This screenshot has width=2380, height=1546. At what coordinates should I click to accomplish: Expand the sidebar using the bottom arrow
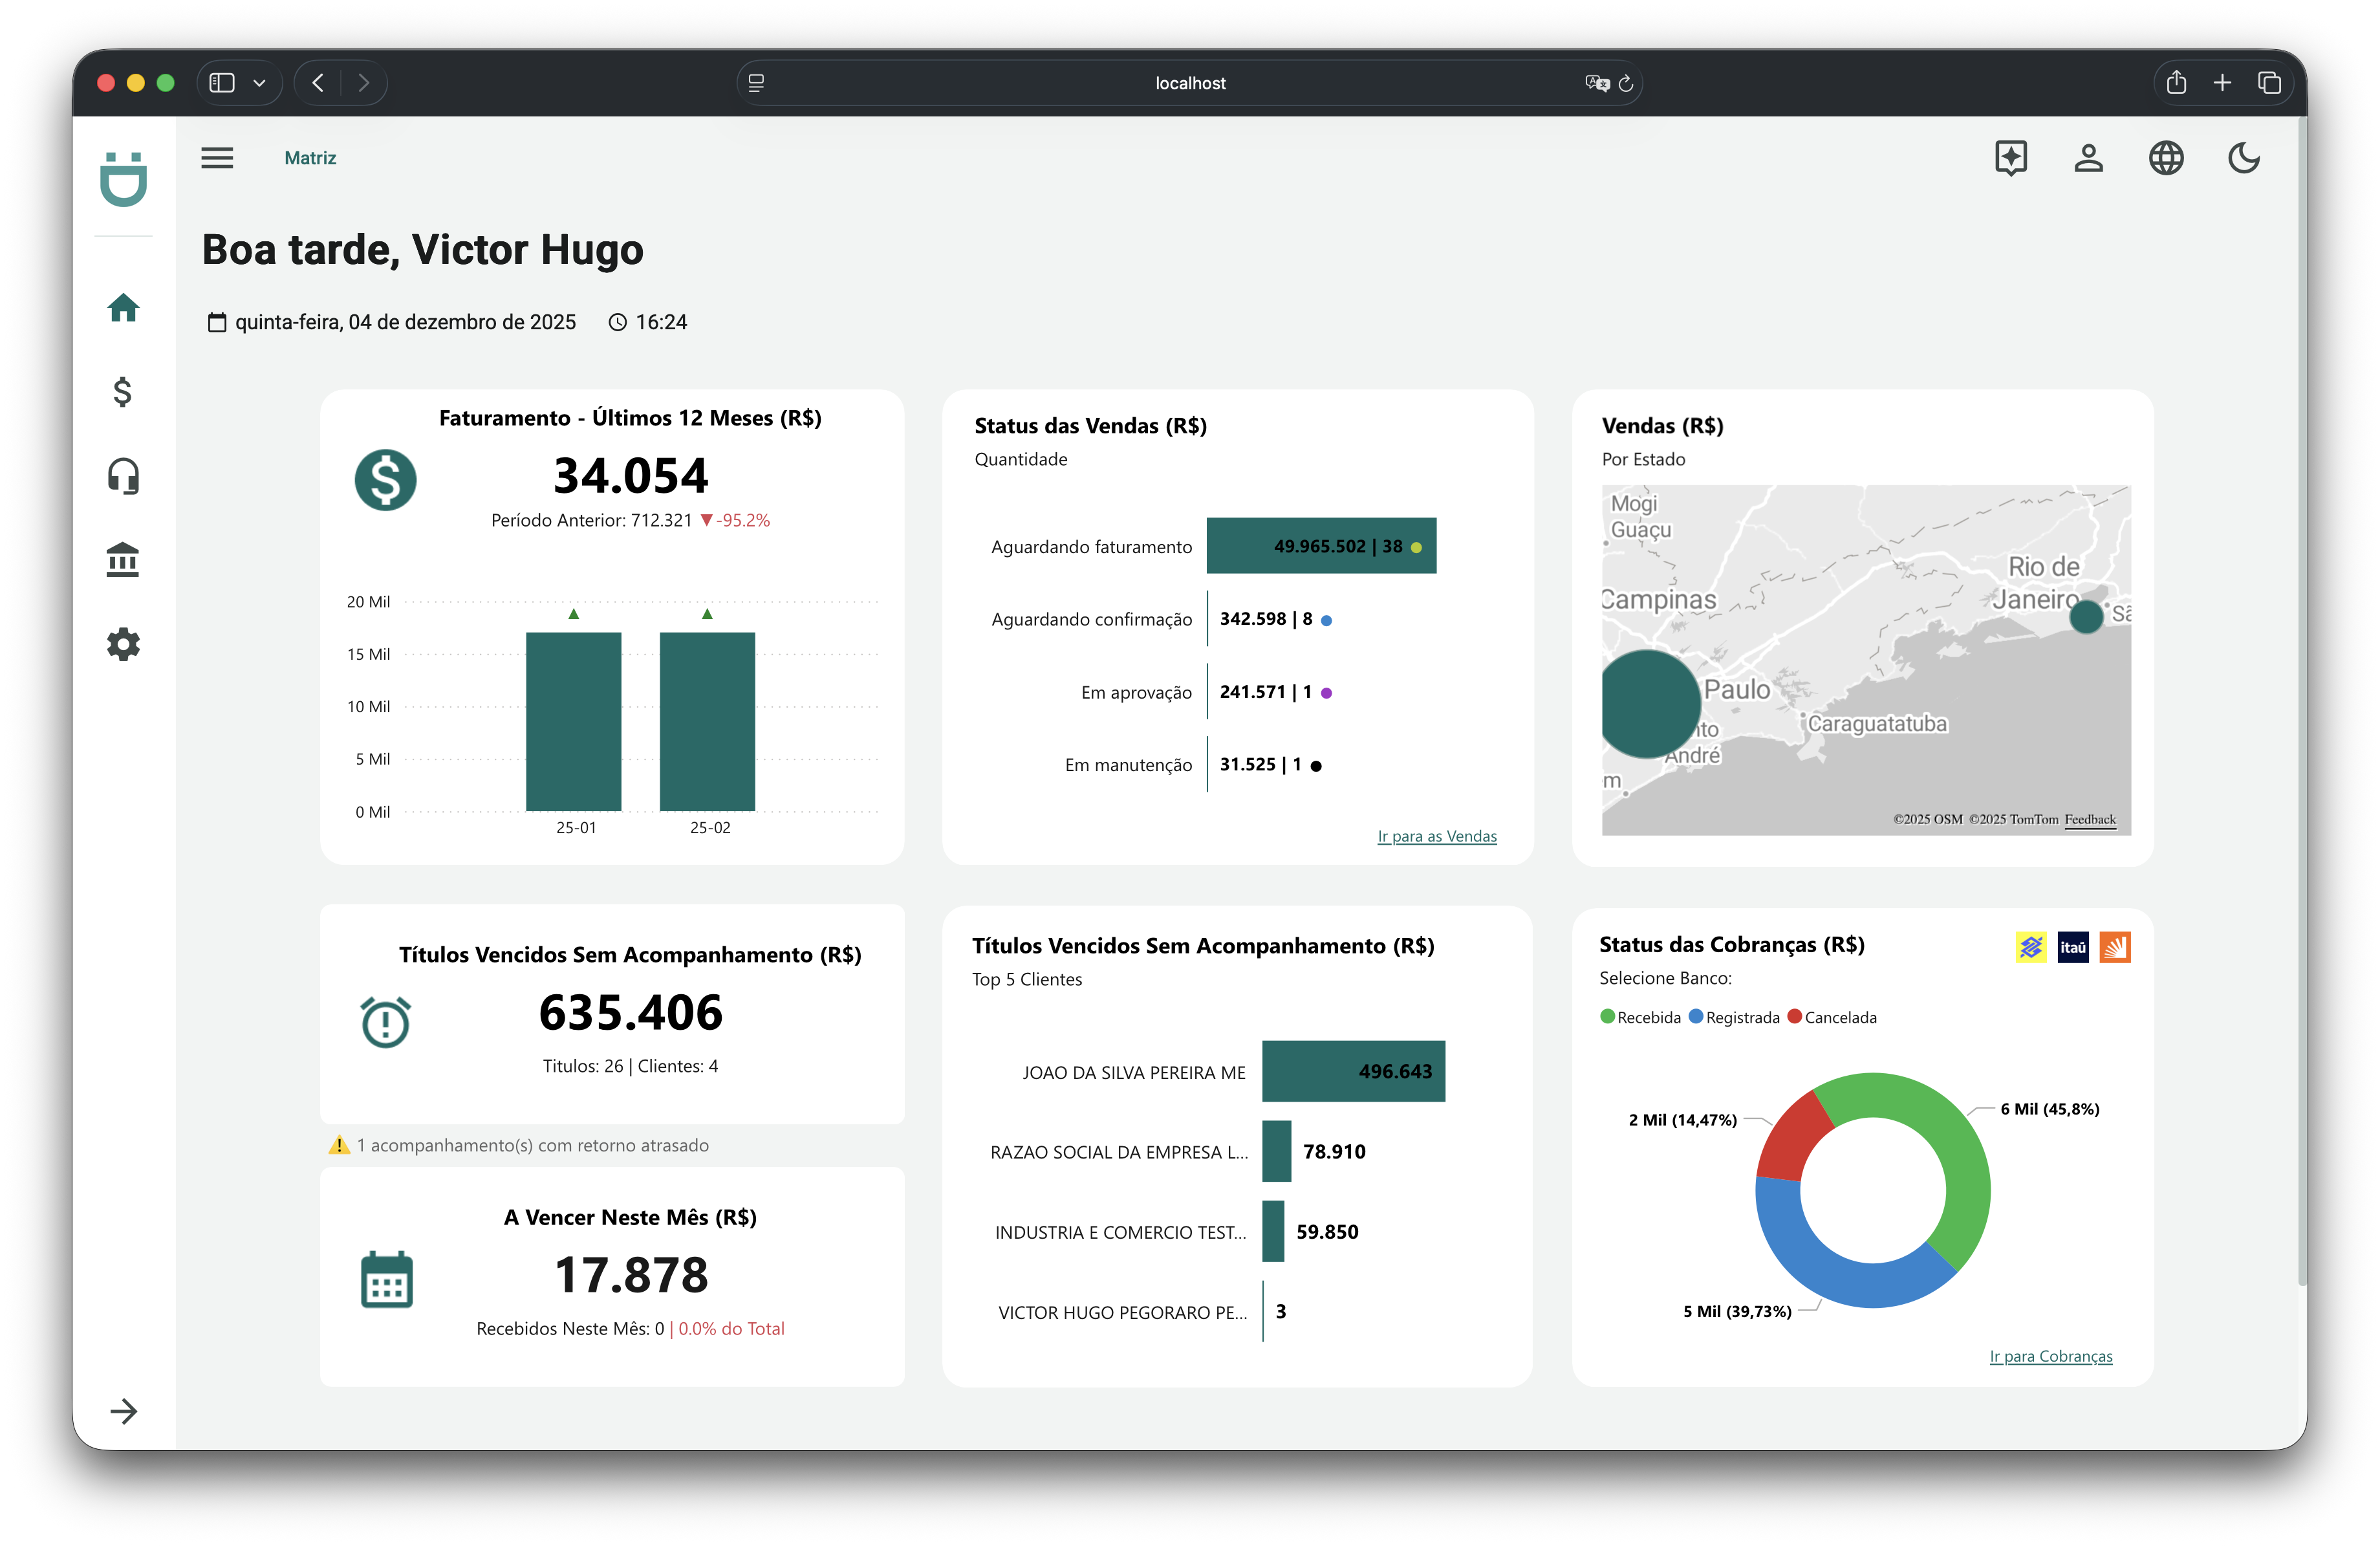(124, 1412)
